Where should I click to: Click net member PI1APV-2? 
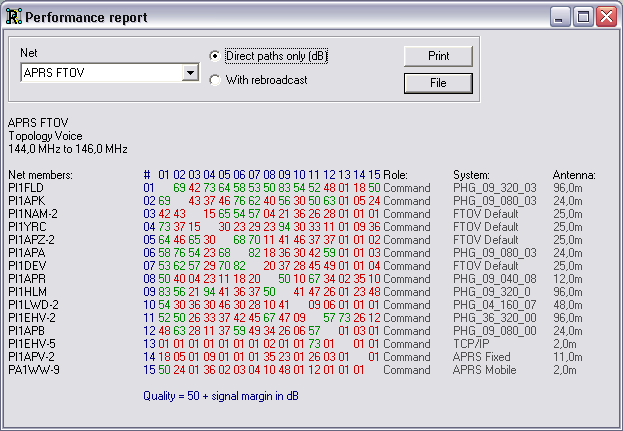(31, 357)
